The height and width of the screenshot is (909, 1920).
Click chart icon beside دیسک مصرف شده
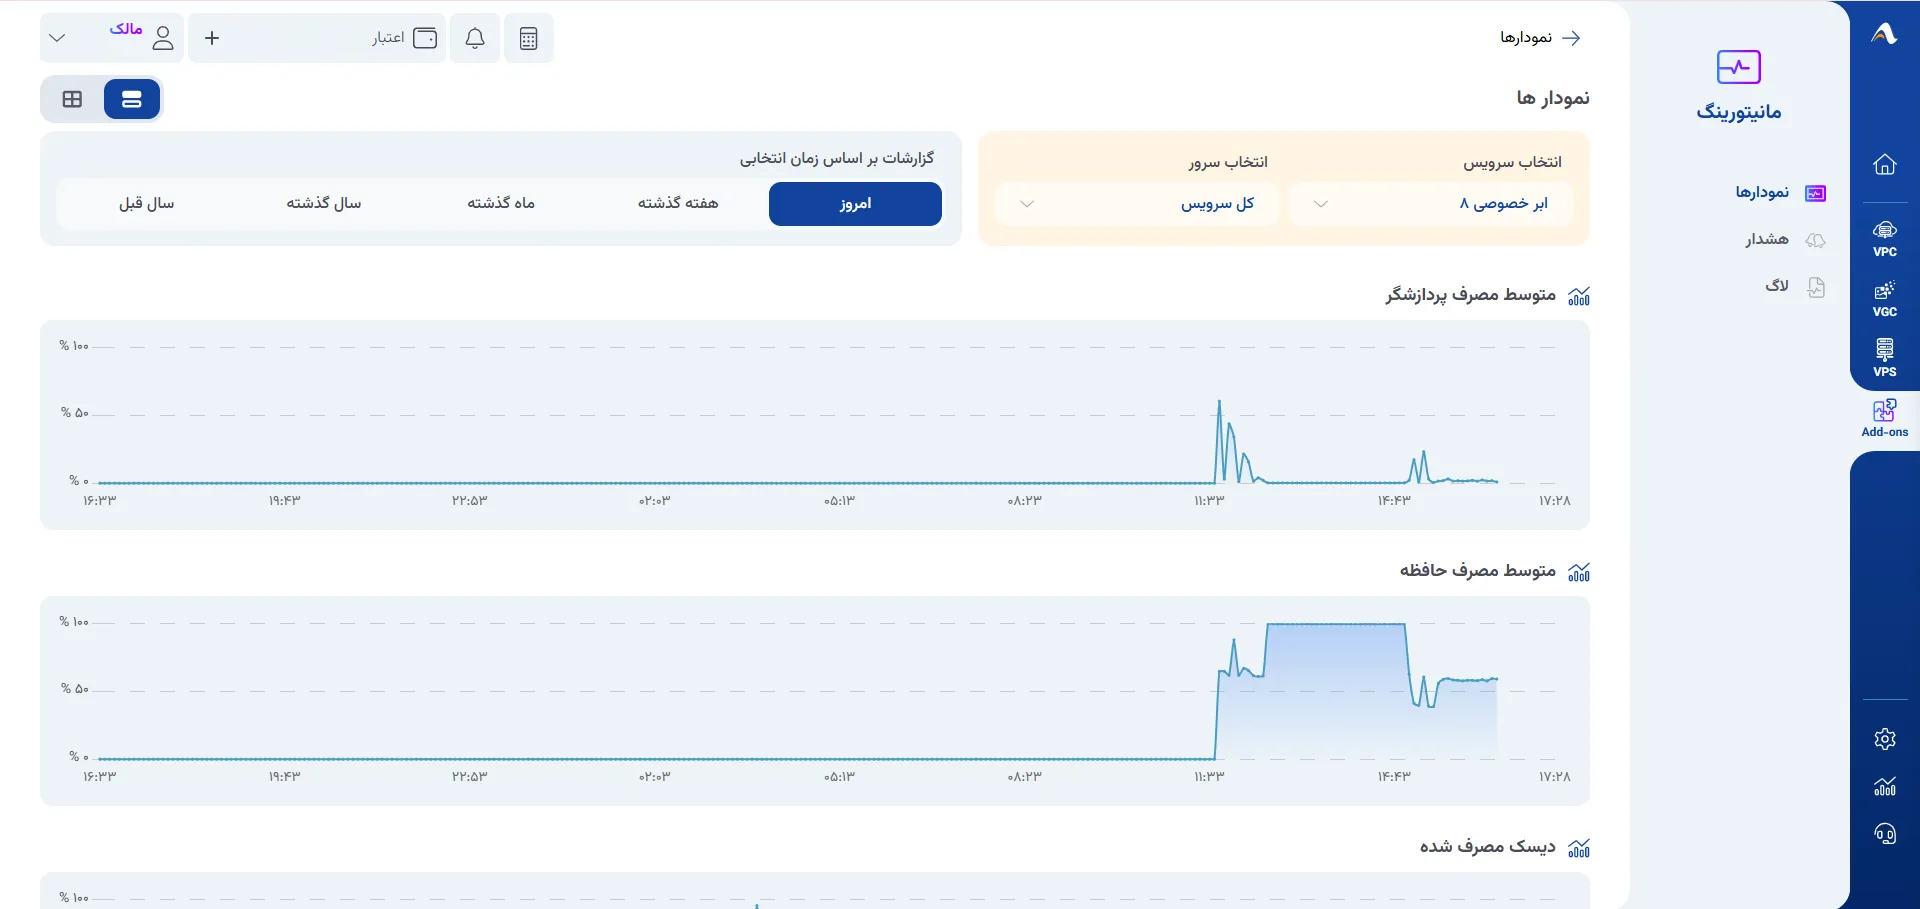[1579, 848]
